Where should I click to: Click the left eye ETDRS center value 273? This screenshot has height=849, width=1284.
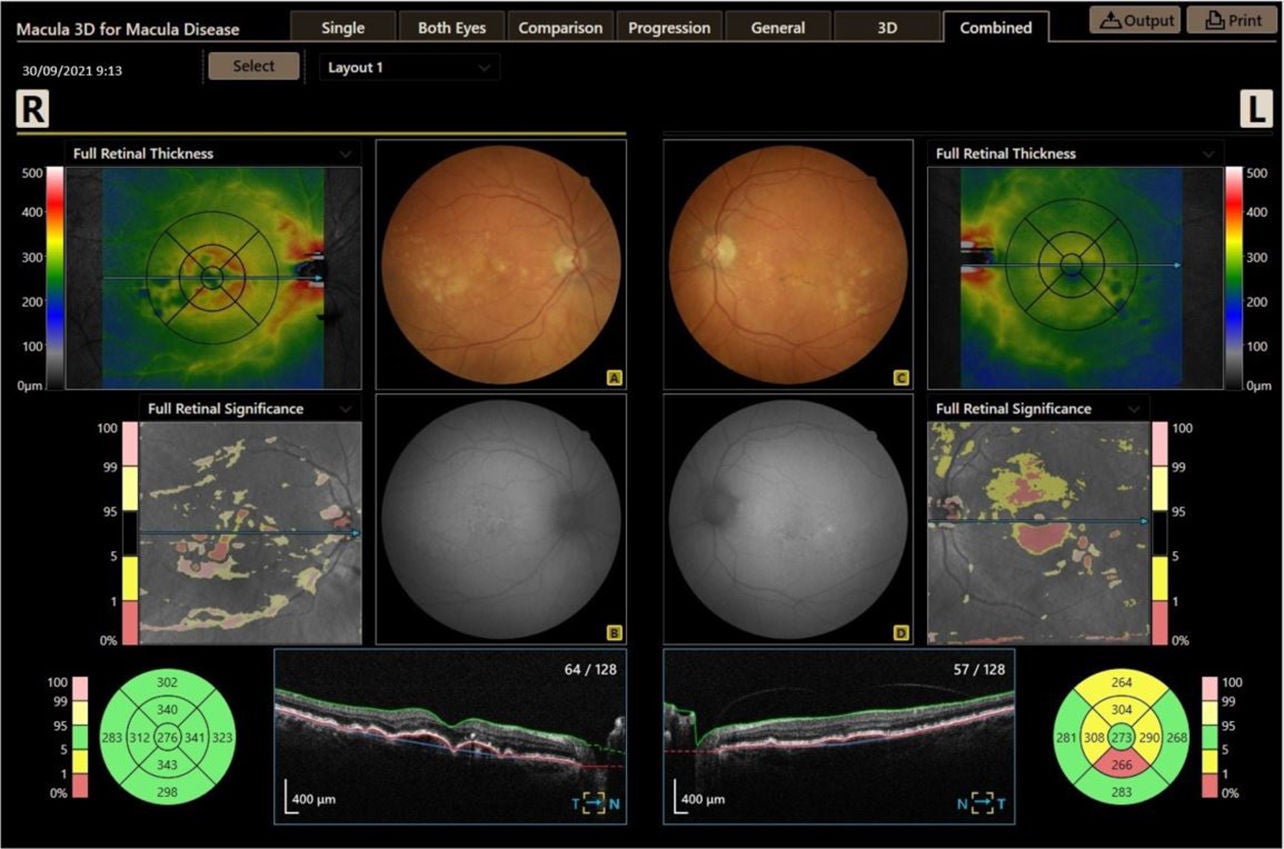tap(1120, 737)
